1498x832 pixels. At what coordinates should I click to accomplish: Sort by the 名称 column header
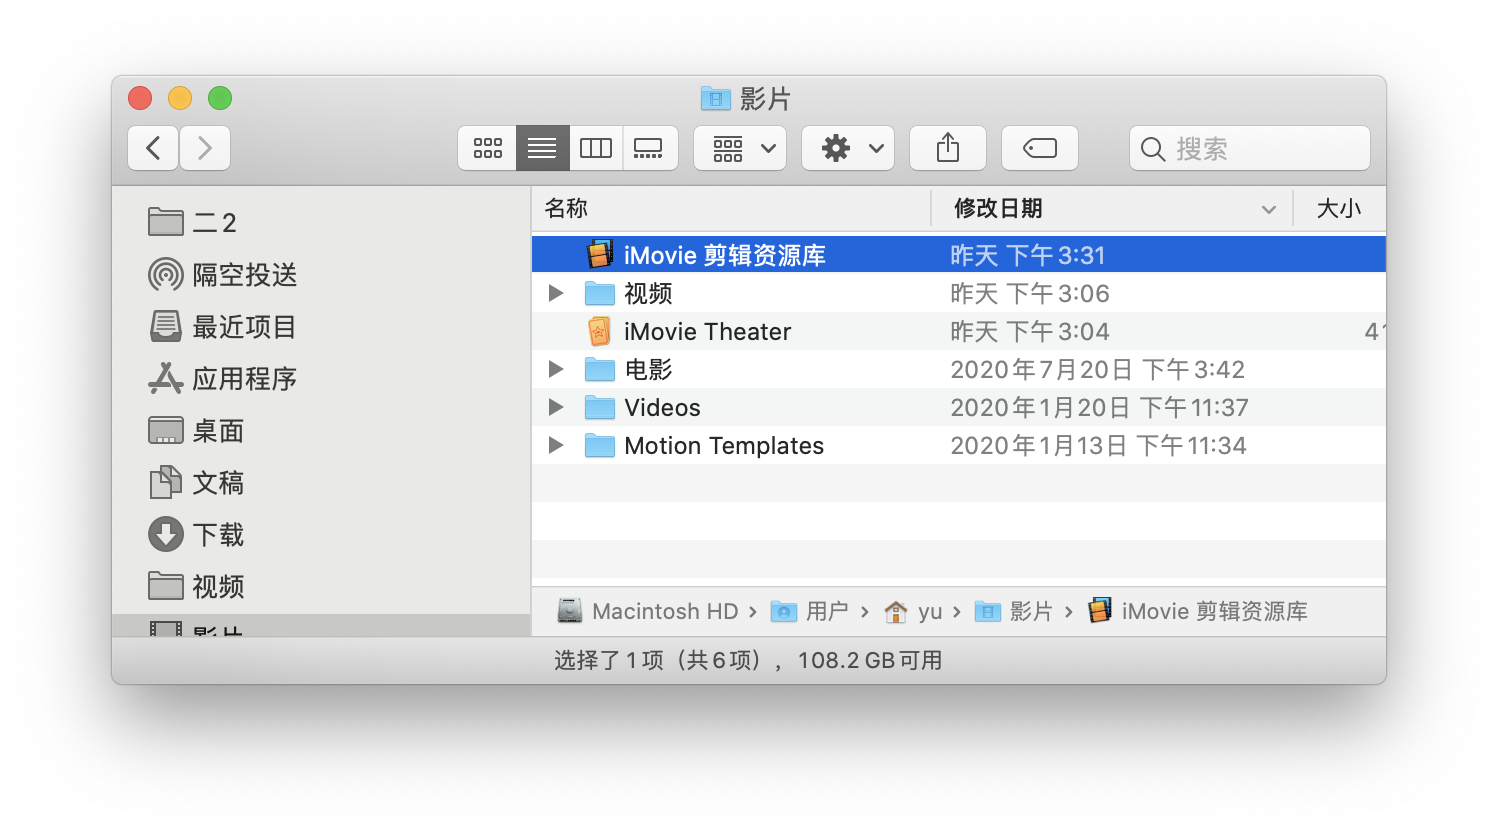click(x=731, y=208)
